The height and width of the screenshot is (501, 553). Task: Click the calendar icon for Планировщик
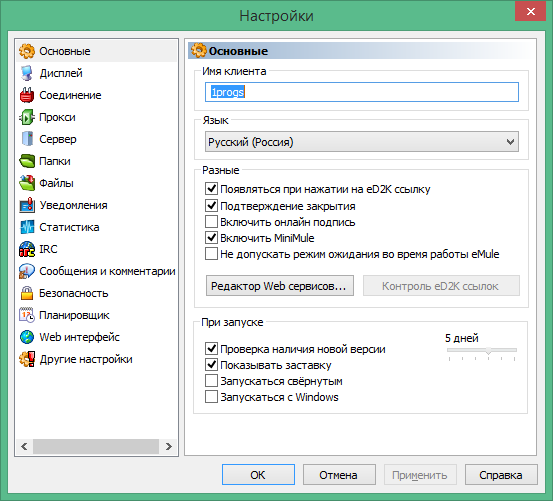pos(27,315)
